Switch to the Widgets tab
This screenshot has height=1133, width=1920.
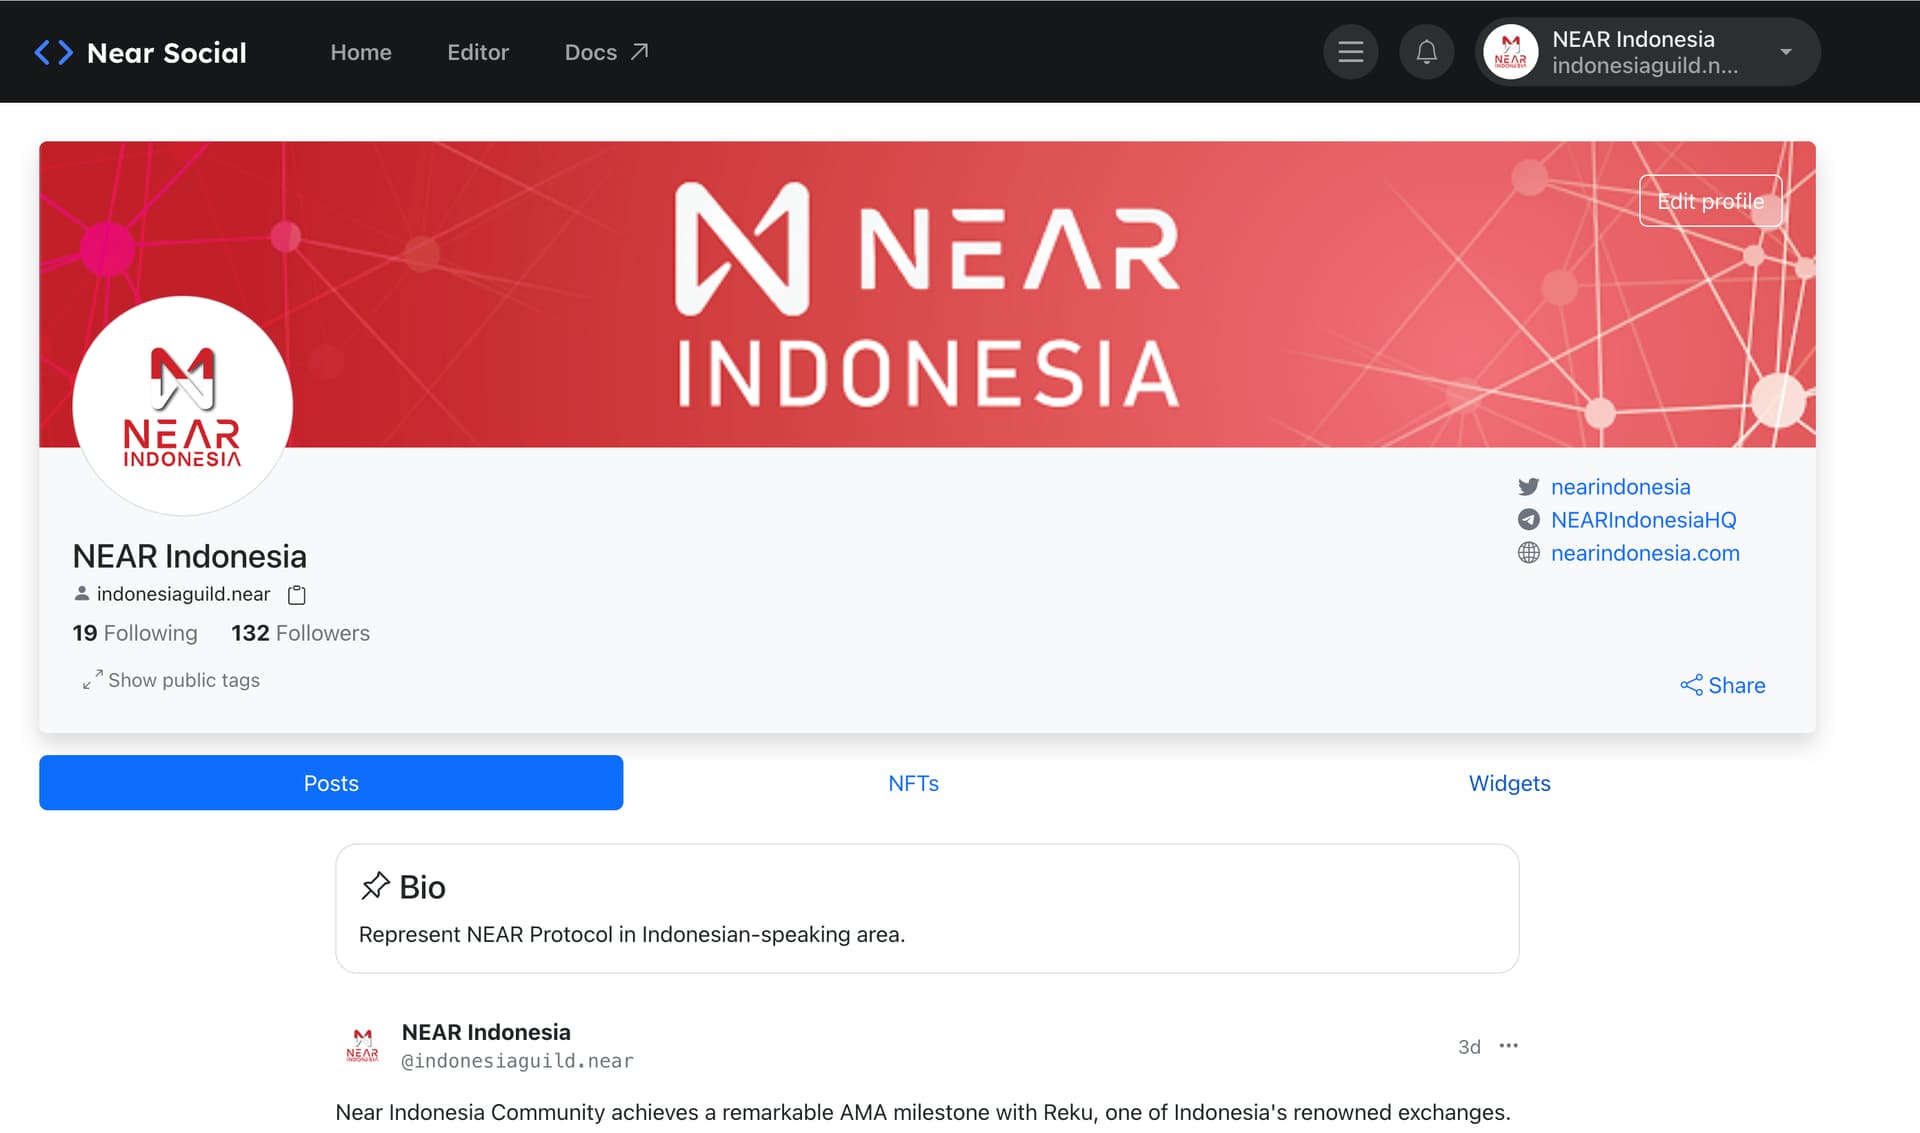(1509, 783)
